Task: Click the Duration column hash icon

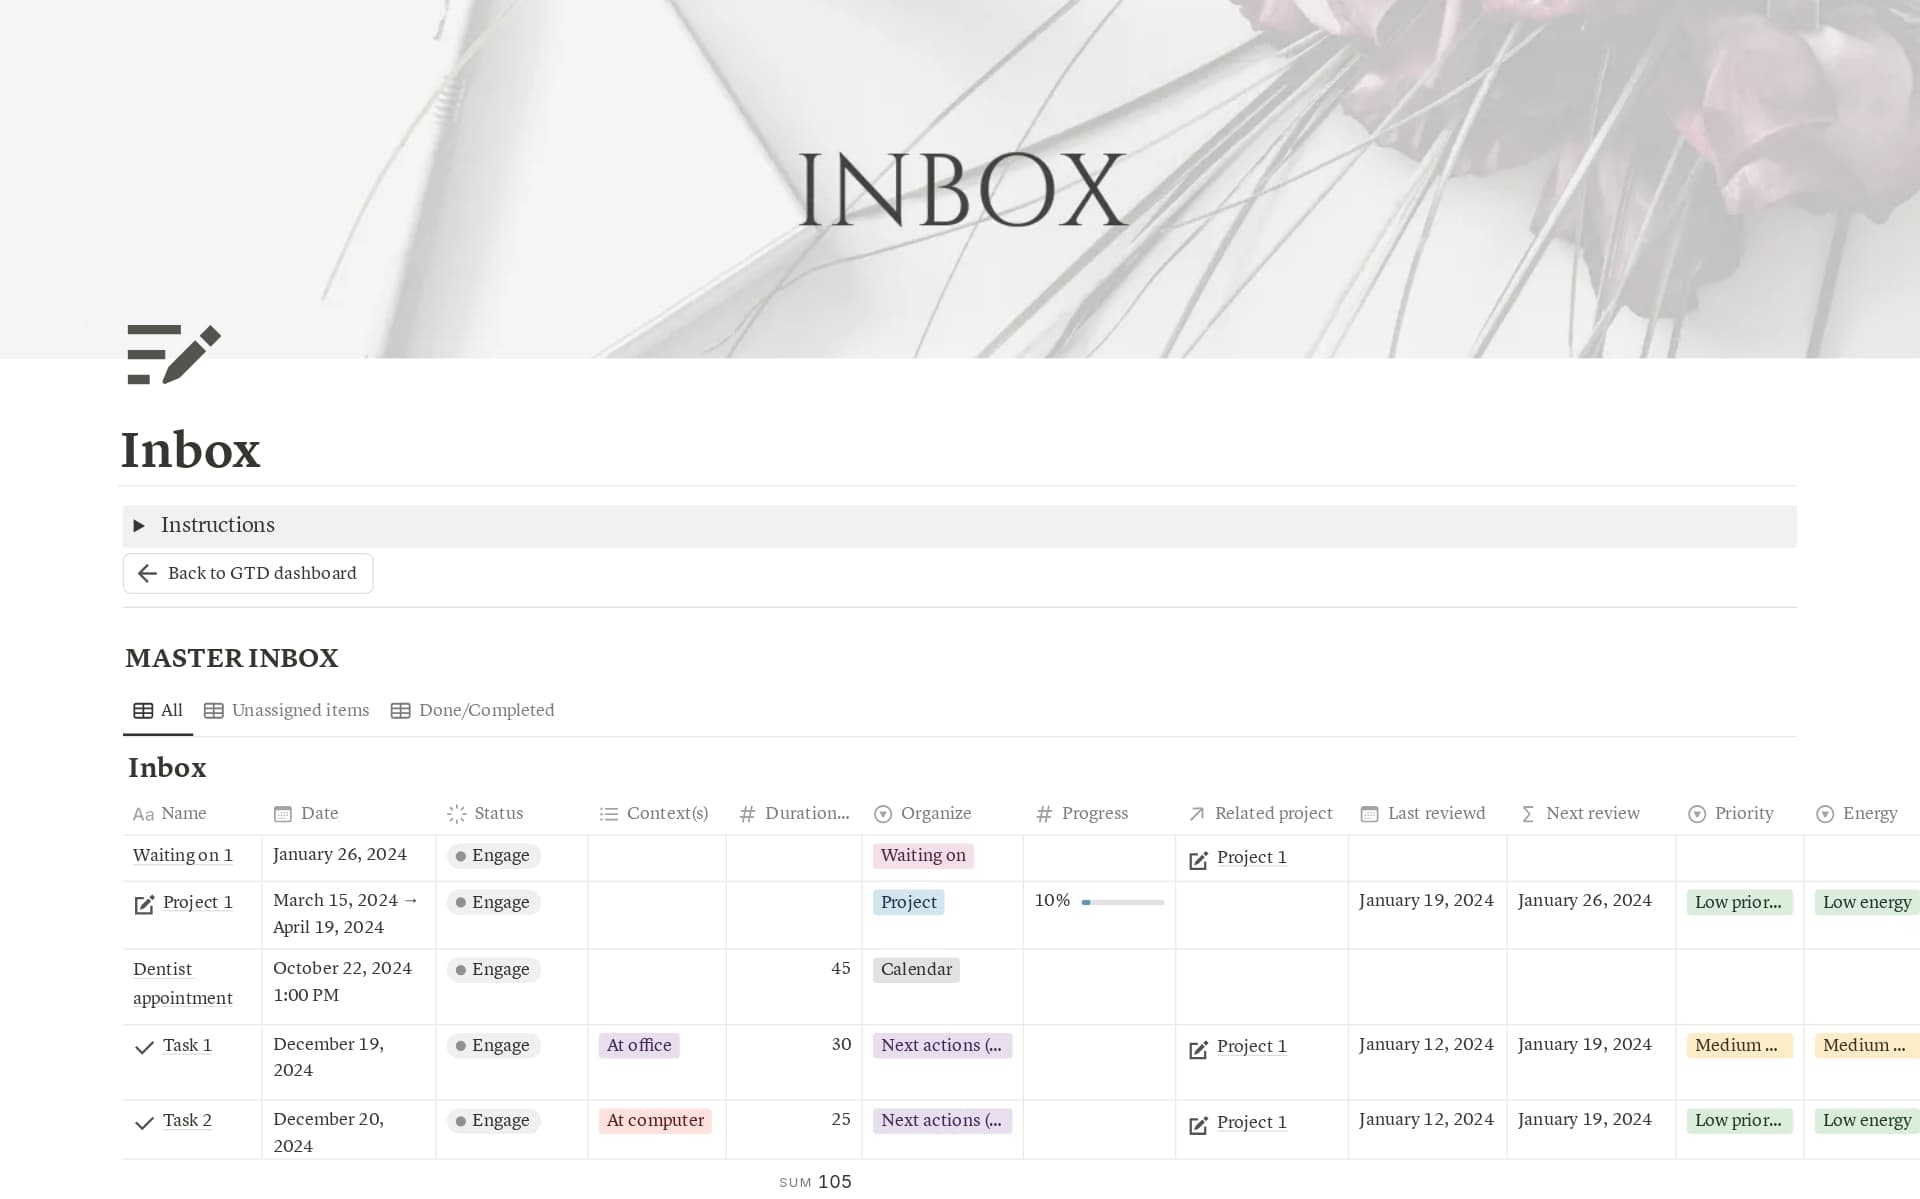Action: pyautogui.click(x=747, y=814)
